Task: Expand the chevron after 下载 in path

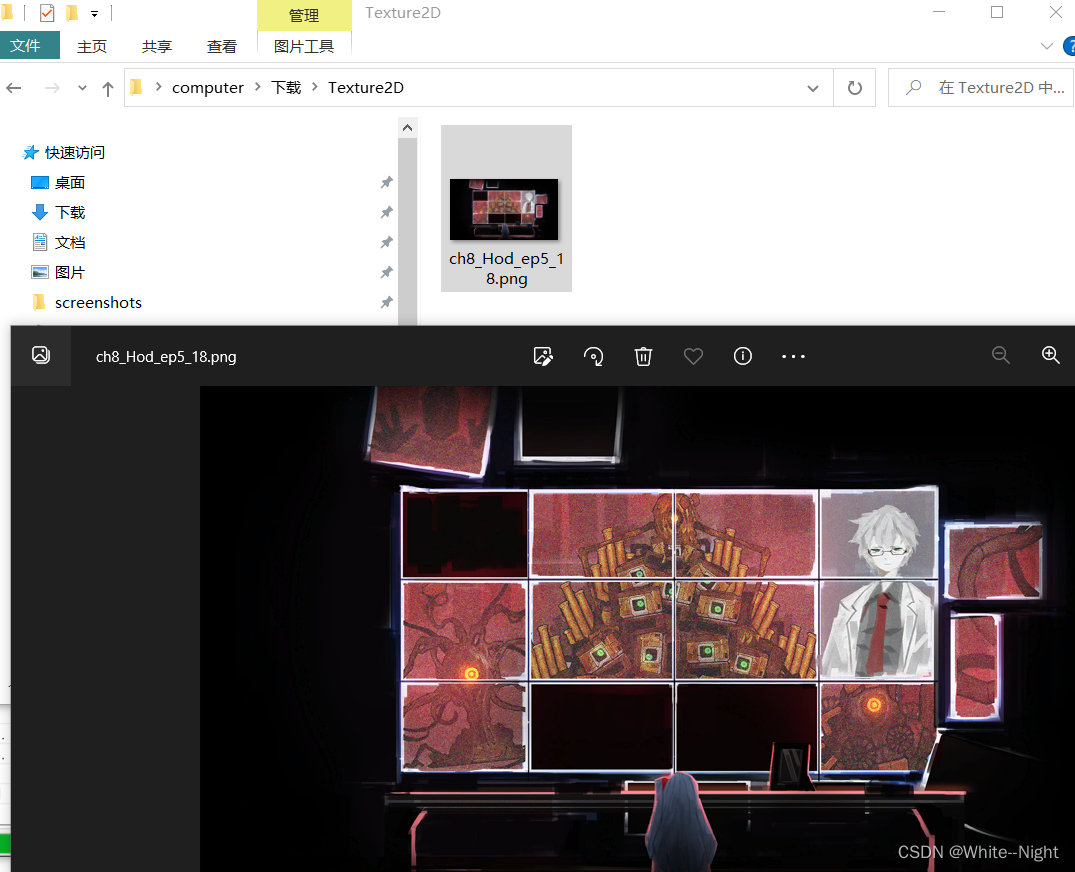Action: coord(315,87)
